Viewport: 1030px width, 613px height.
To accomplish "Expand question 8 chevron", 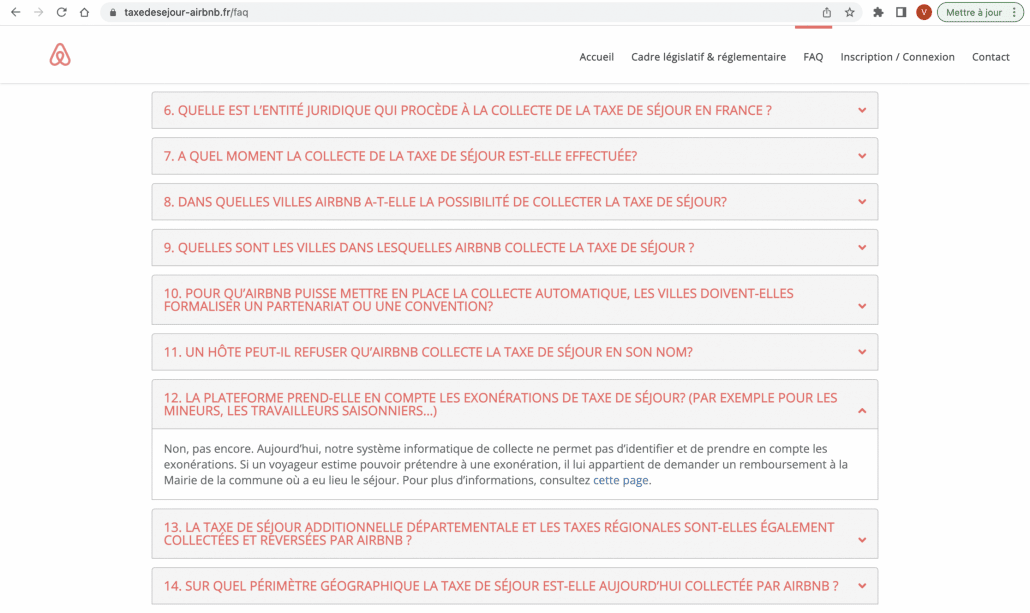I will point(862,202).
